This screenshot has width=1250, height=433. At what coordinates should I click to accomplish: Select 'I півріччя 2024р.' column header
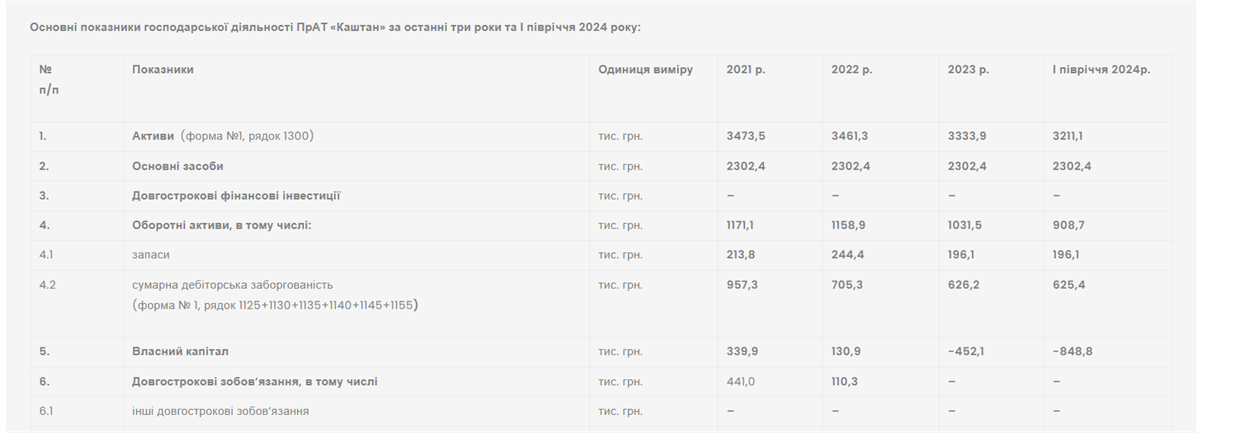(x=1101, y=69)
